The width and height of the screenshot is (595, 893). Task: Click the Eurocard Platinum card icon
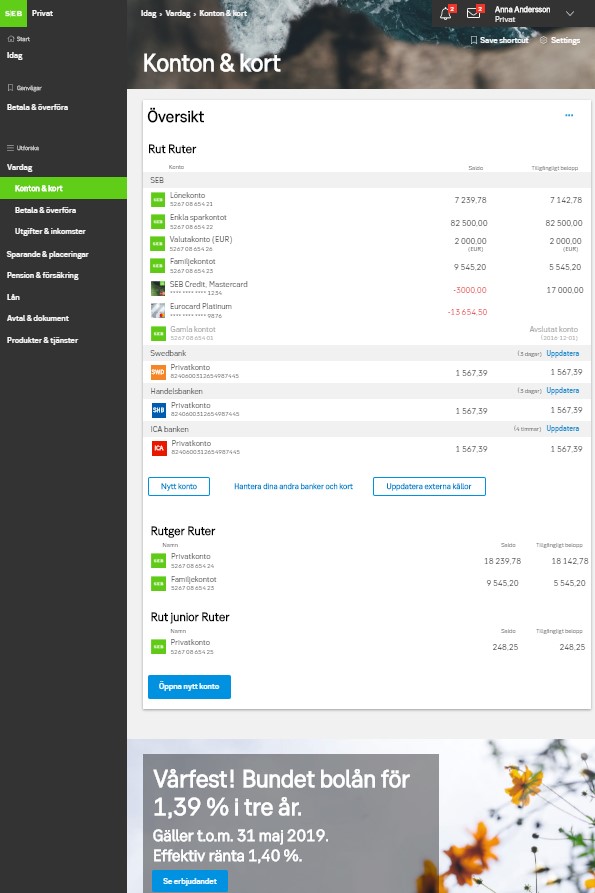coord(158,310)
